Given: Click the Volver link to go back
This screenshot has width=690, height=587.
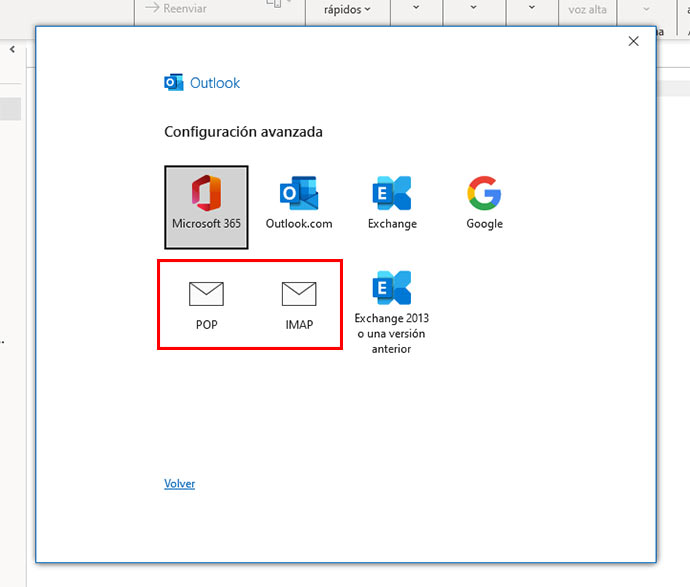Looking at the screenshot, I should click(x=180, y=484).
